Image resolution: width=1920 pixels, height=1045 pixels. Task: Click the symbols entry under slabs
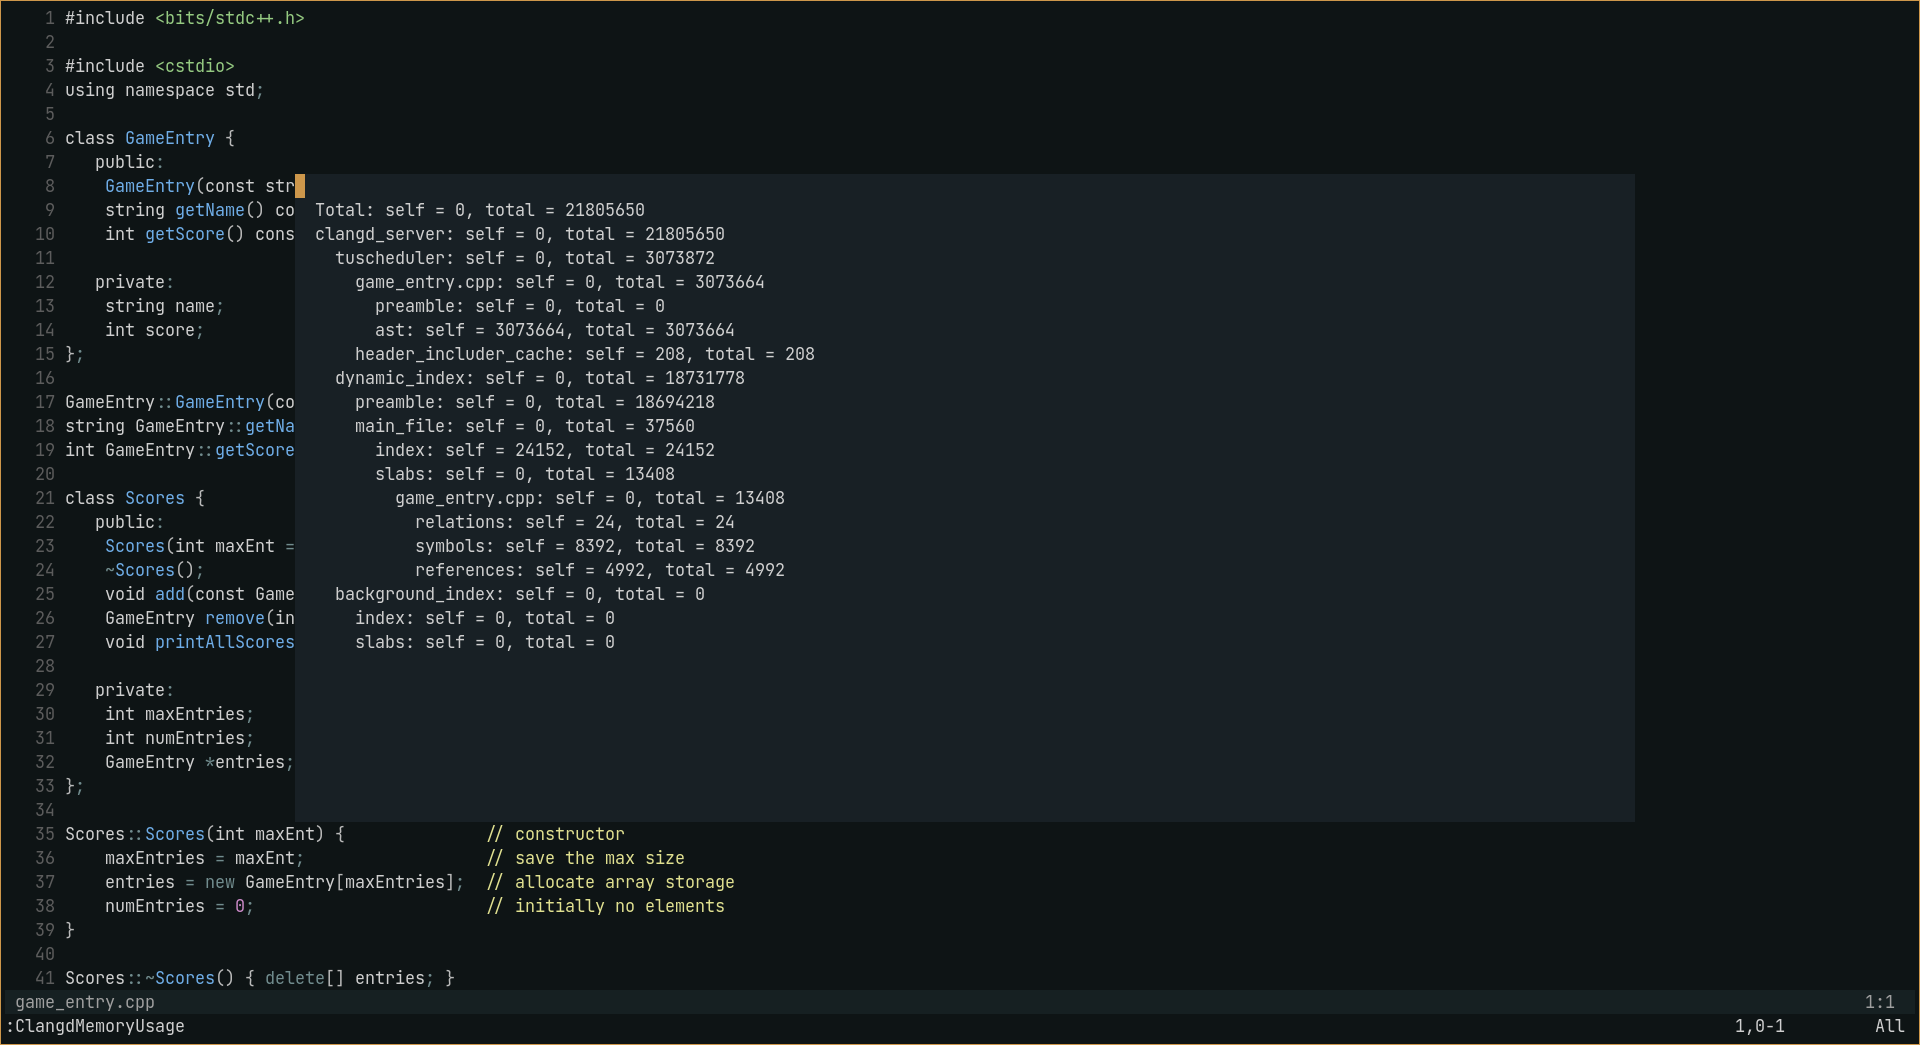584,546
